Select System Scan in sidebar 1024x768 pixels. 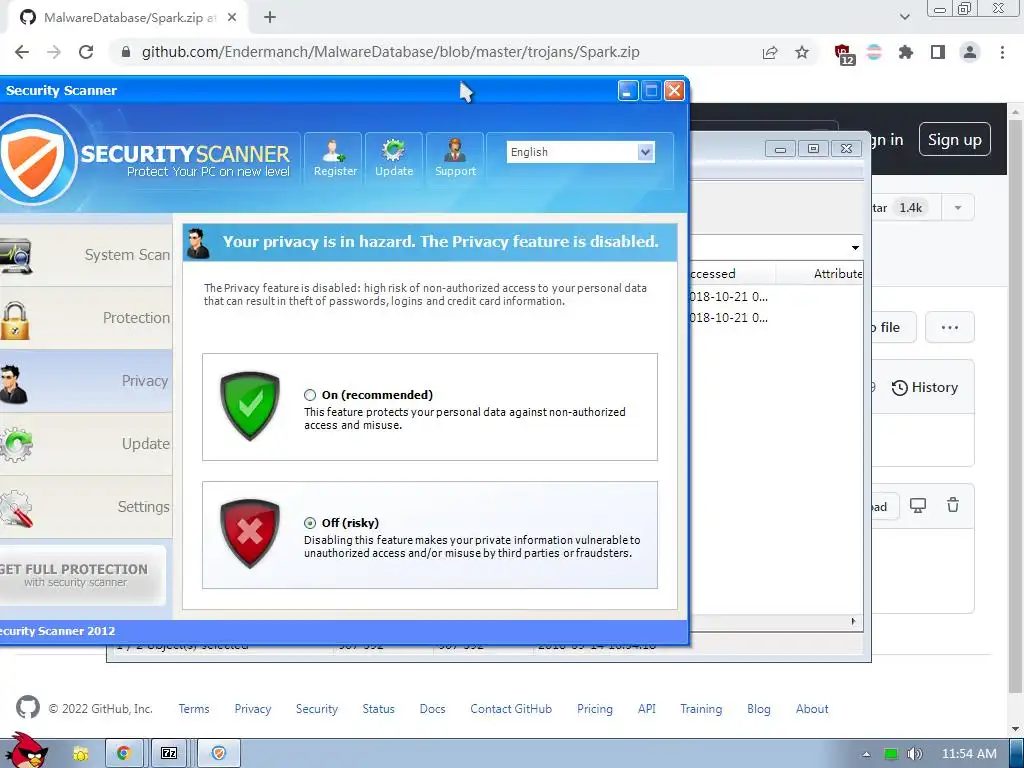(x=86, y=255)
